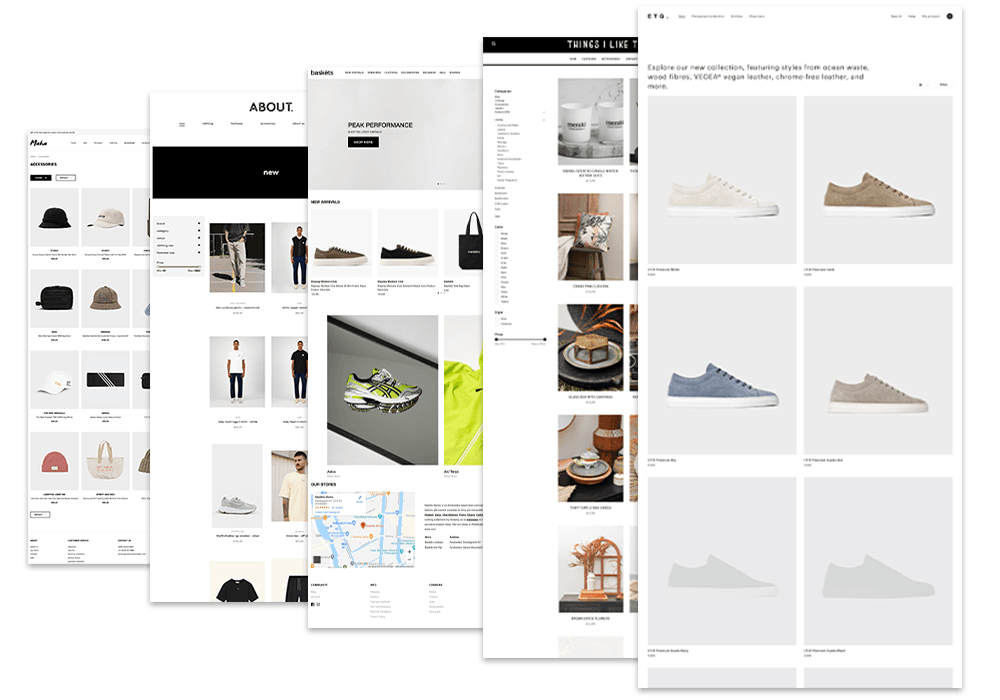The width and height of the screenshot is (1000, 700).
Task: Open the plaid bucket hat on Maha
Action: [x=105, y=298]
